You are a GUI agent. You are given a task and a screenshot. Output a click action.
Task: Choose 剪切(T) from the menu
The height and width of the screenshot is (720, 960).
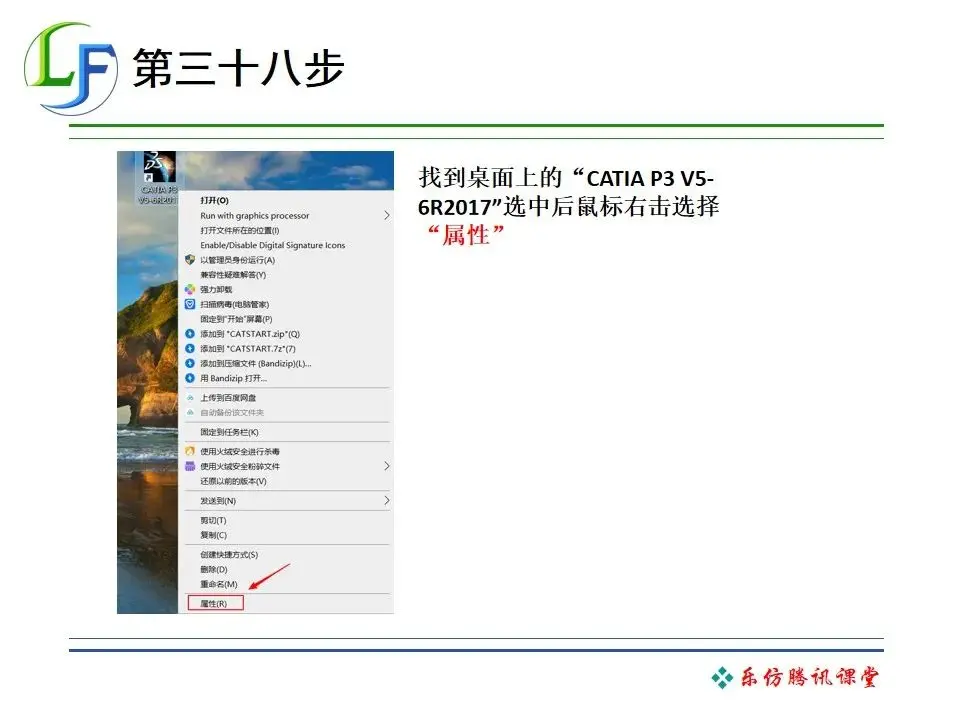click(x=213, y=520)
